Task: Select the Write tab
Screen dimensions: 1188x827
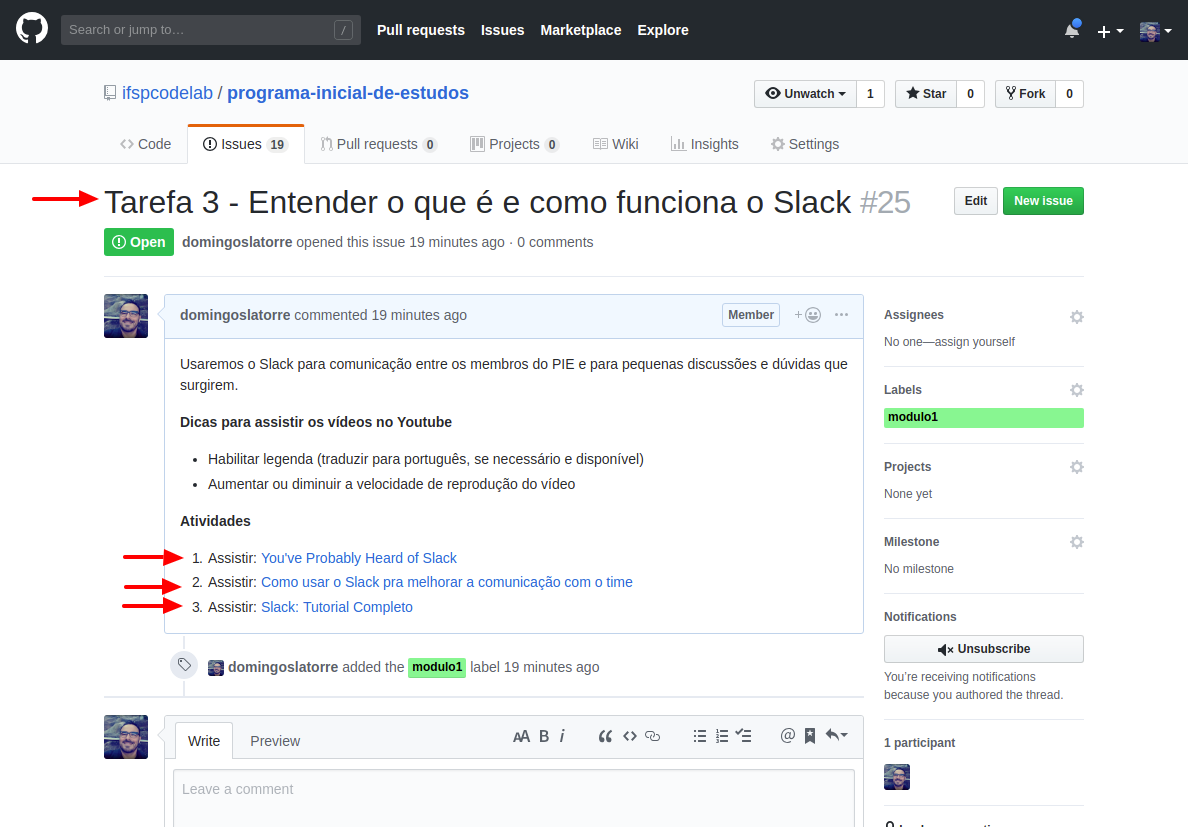Action: (204, 741)
